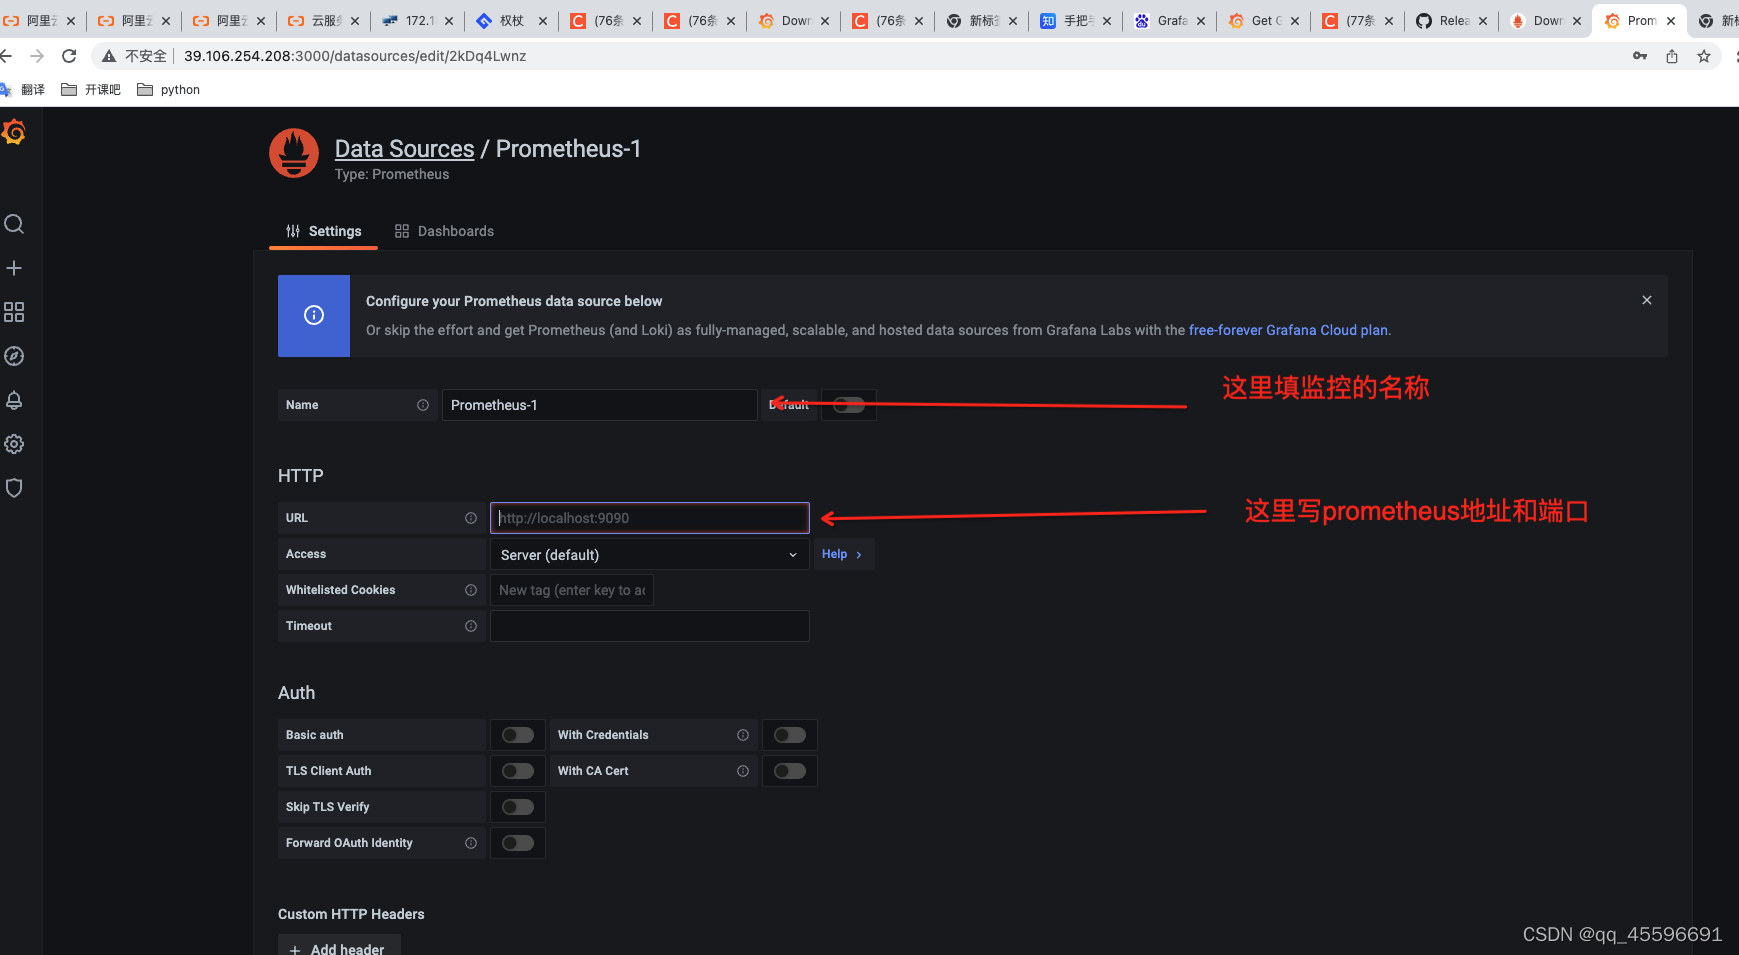This screenshot has height=955, width=1739.
Task: Bookmark this page with the star icon
Action: coord(1704,56)
